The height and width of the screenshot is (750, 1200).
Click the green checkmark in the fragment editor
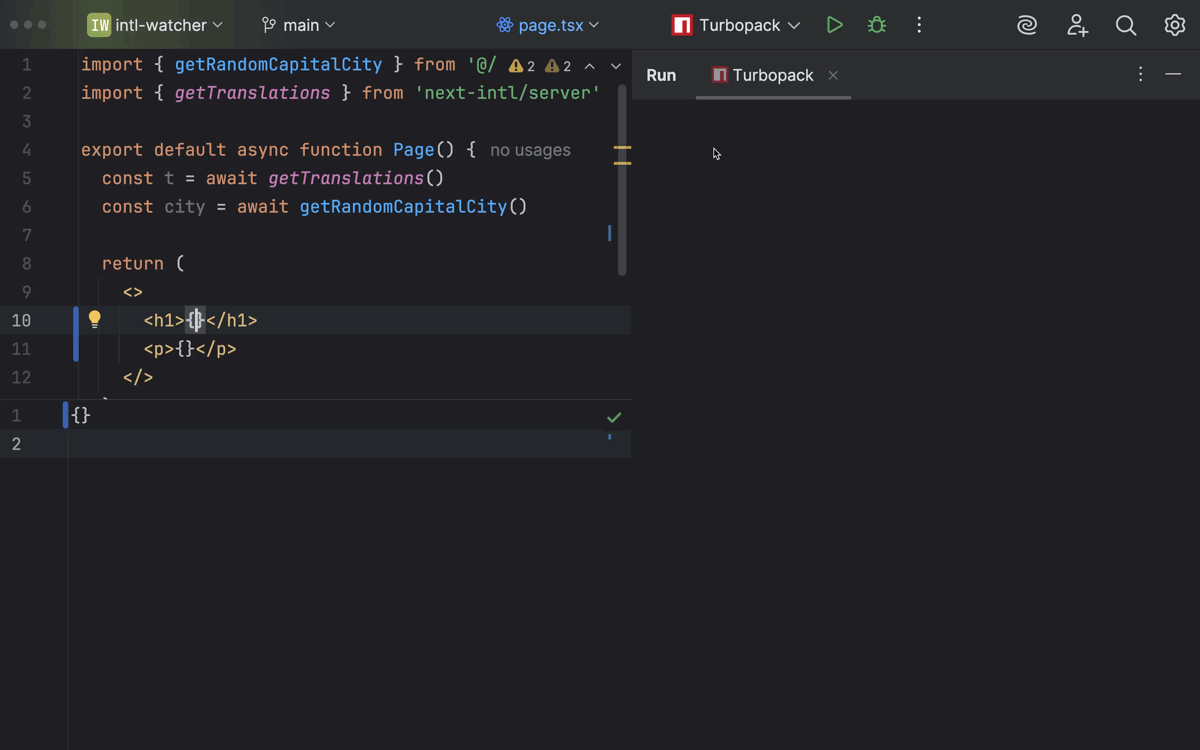[x=614, y=417]
